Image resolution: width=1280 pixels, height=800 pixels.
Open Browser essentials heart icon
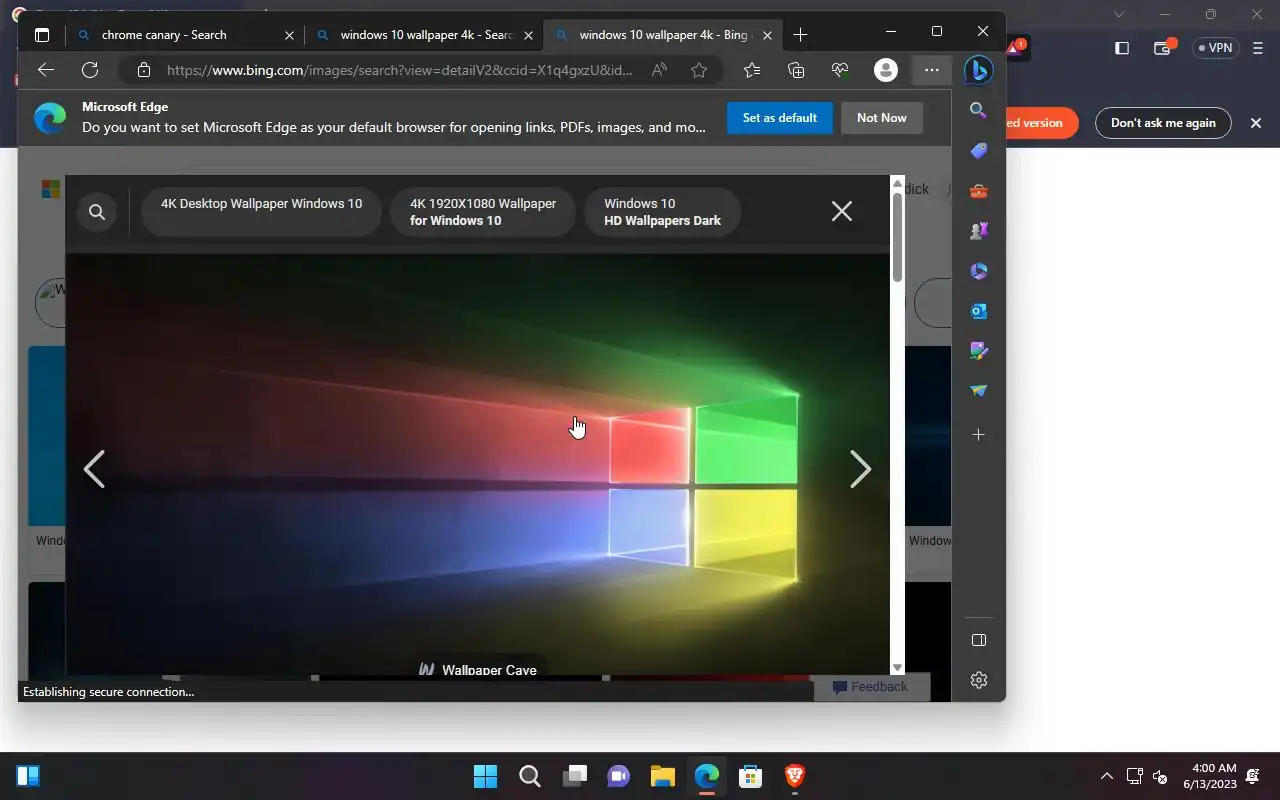[x=840, y=70]
